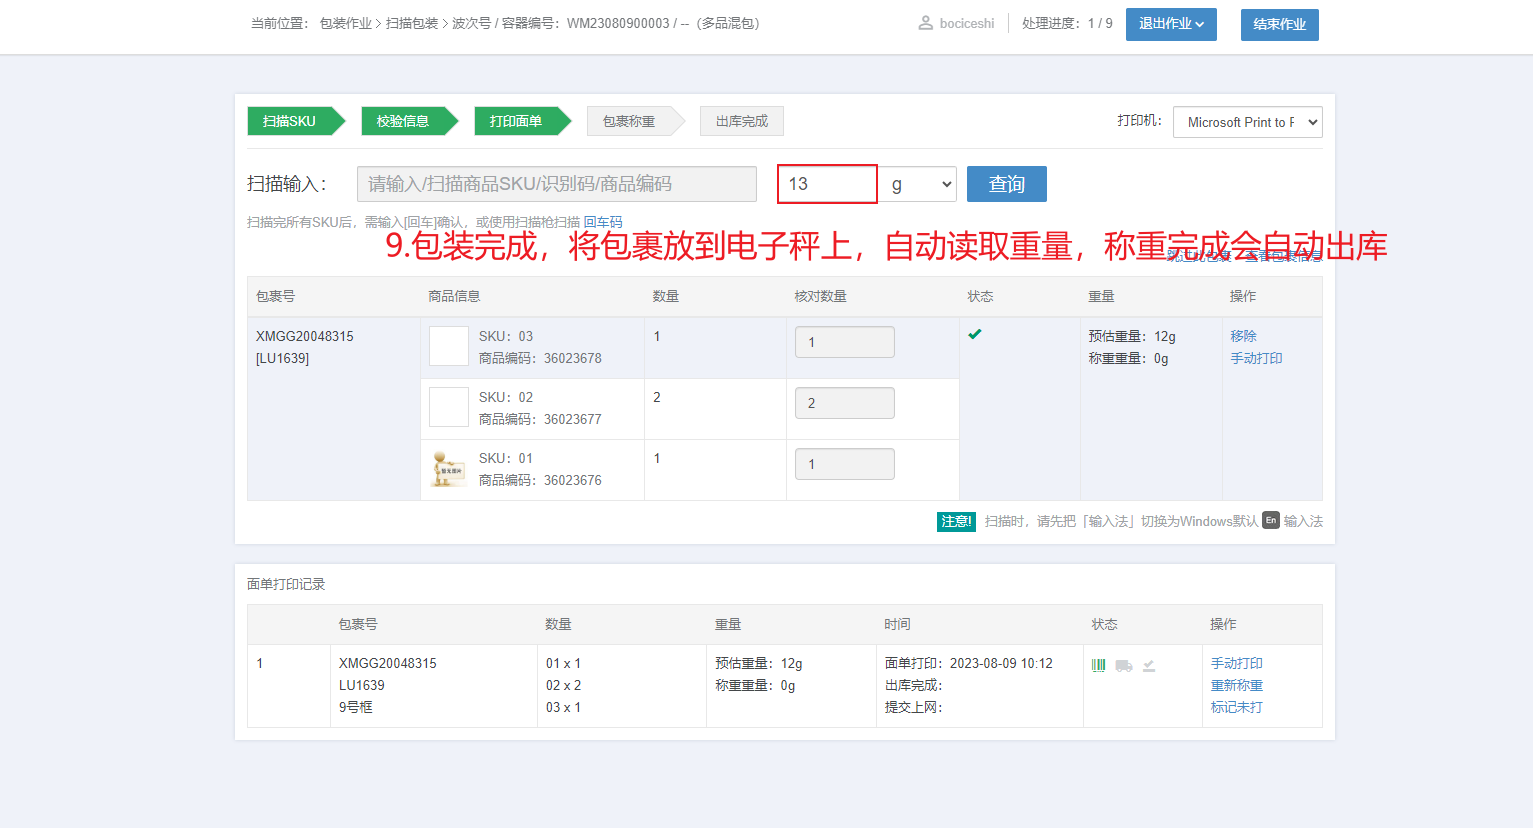Screen dimensions: 1533x828
Task: Click the SKU scan input field
Action: tap(556, 184)
